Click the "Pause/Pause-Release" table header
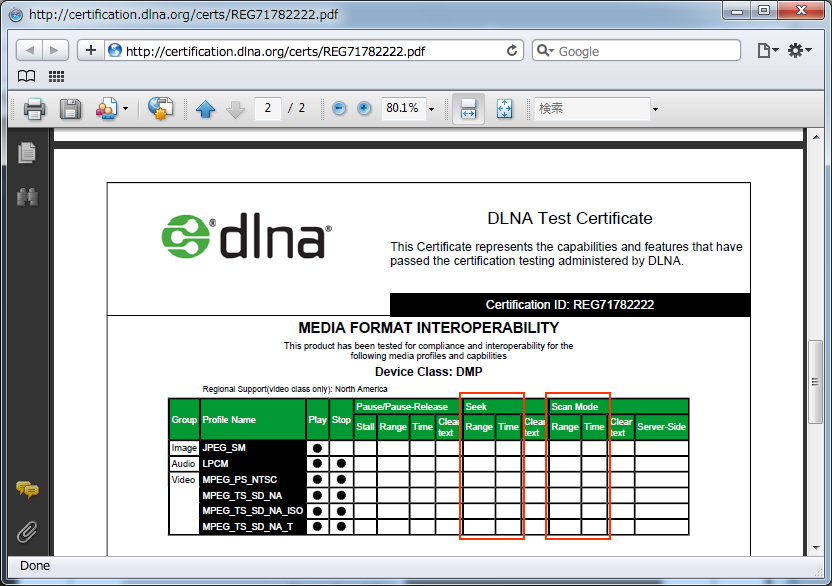The width and height of the screenshot is (832, 586). tap(402, 407)
